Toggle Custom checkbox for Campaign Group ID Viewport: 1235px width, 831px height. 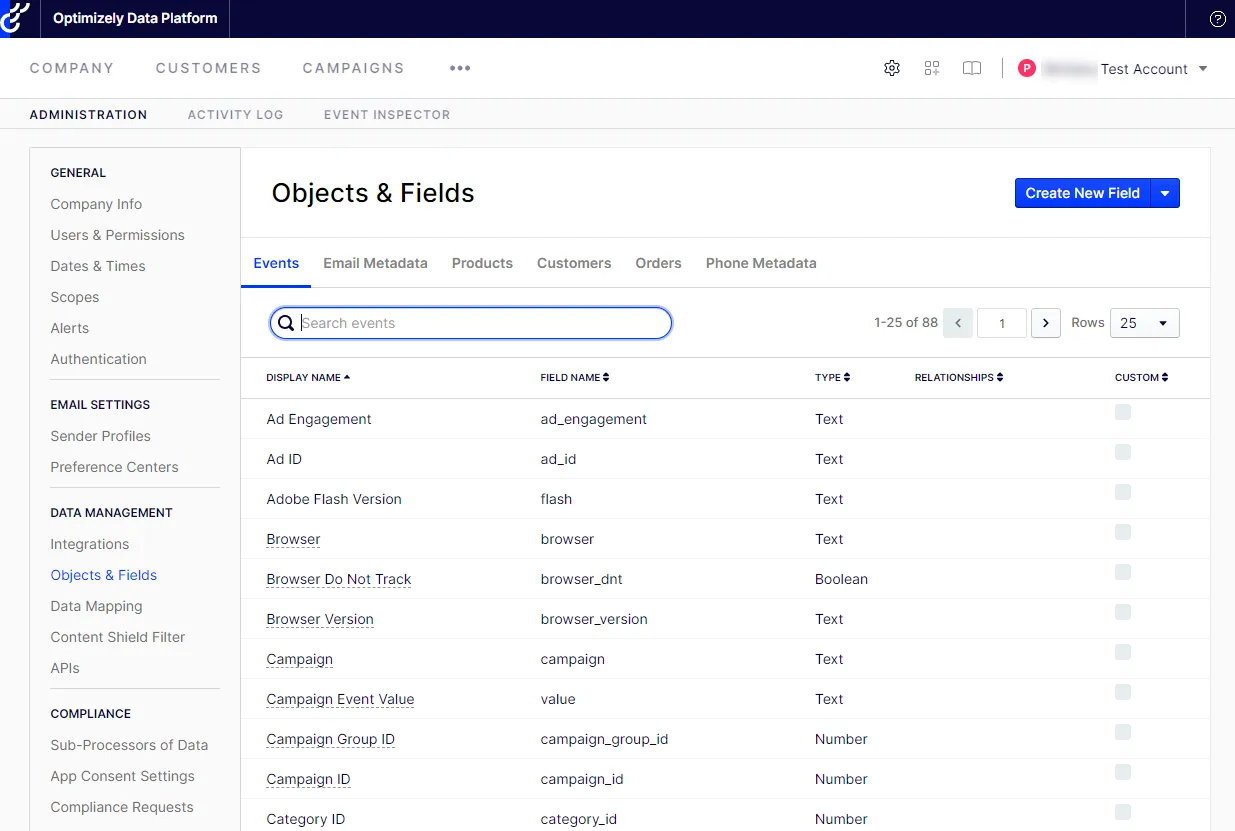tap(1123, 732)
